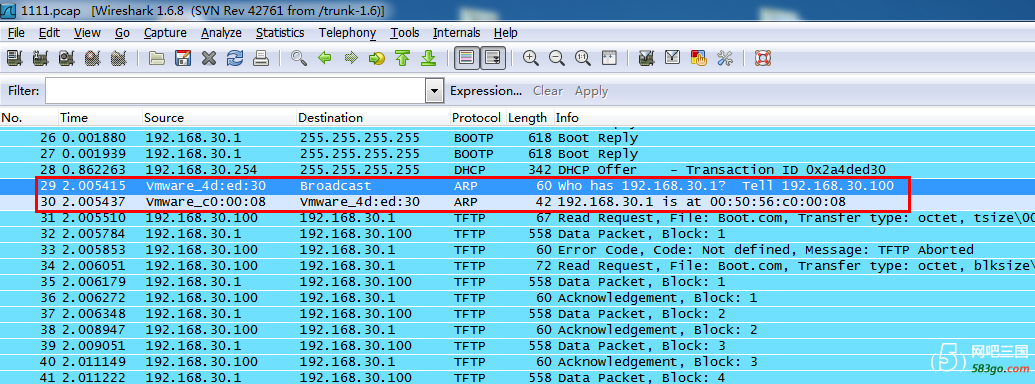
Task: Select packet 30 ARP reply row
Action: pos(518,202)
